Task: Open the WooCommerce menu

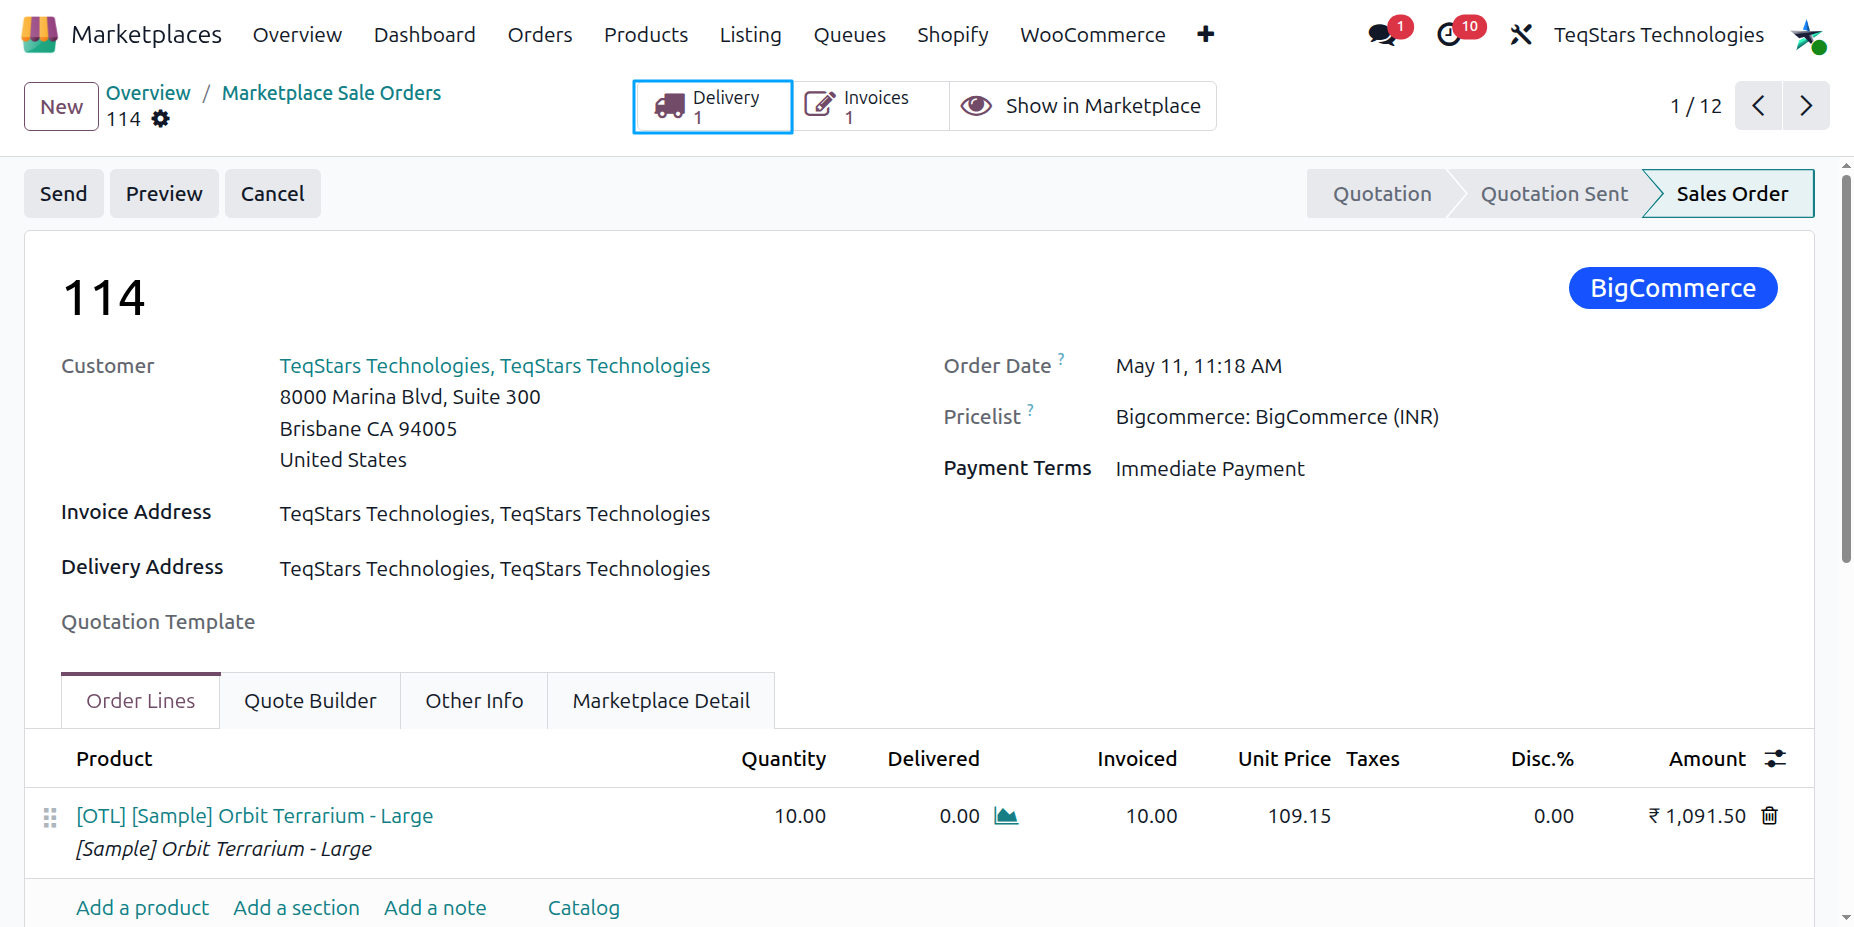Action: pos(1093,35)
